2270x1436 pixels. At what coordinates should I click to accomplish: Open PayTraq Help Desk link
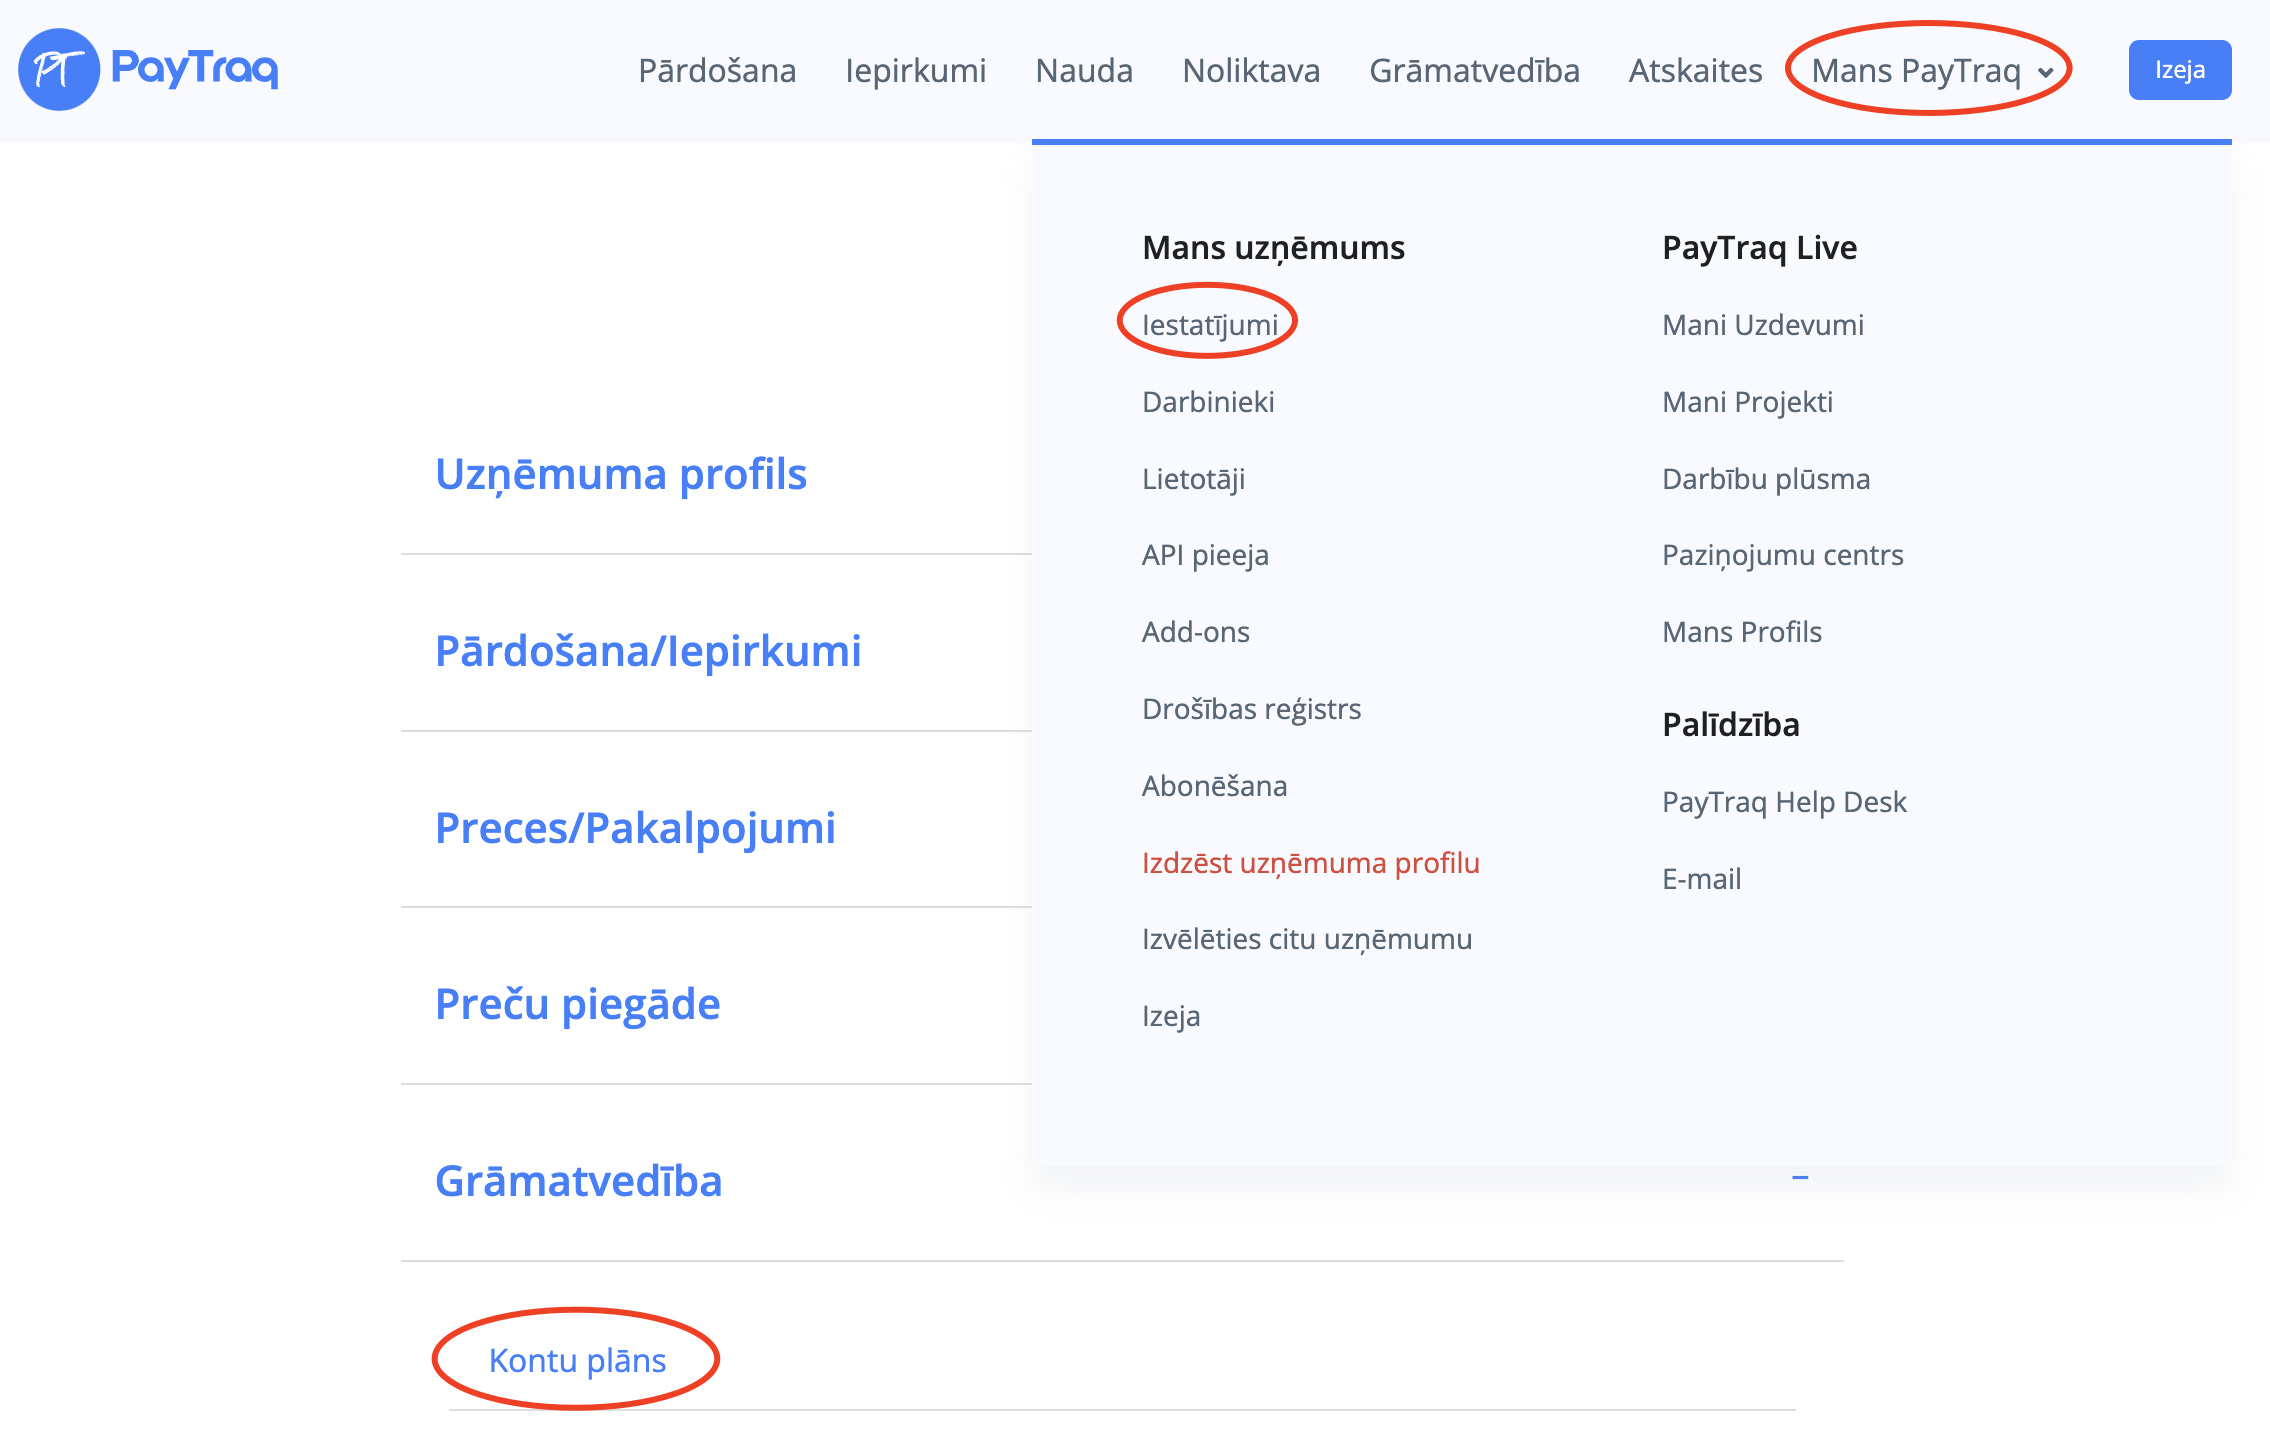(x=1784, y=802)
